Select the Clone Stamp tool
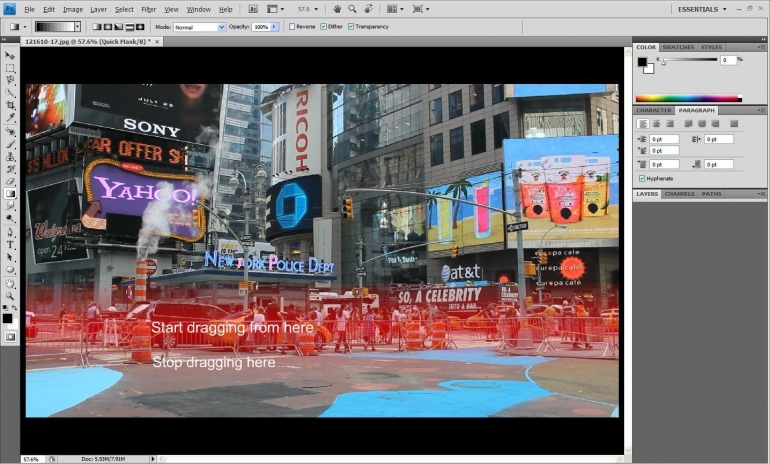 click(10, 157)
